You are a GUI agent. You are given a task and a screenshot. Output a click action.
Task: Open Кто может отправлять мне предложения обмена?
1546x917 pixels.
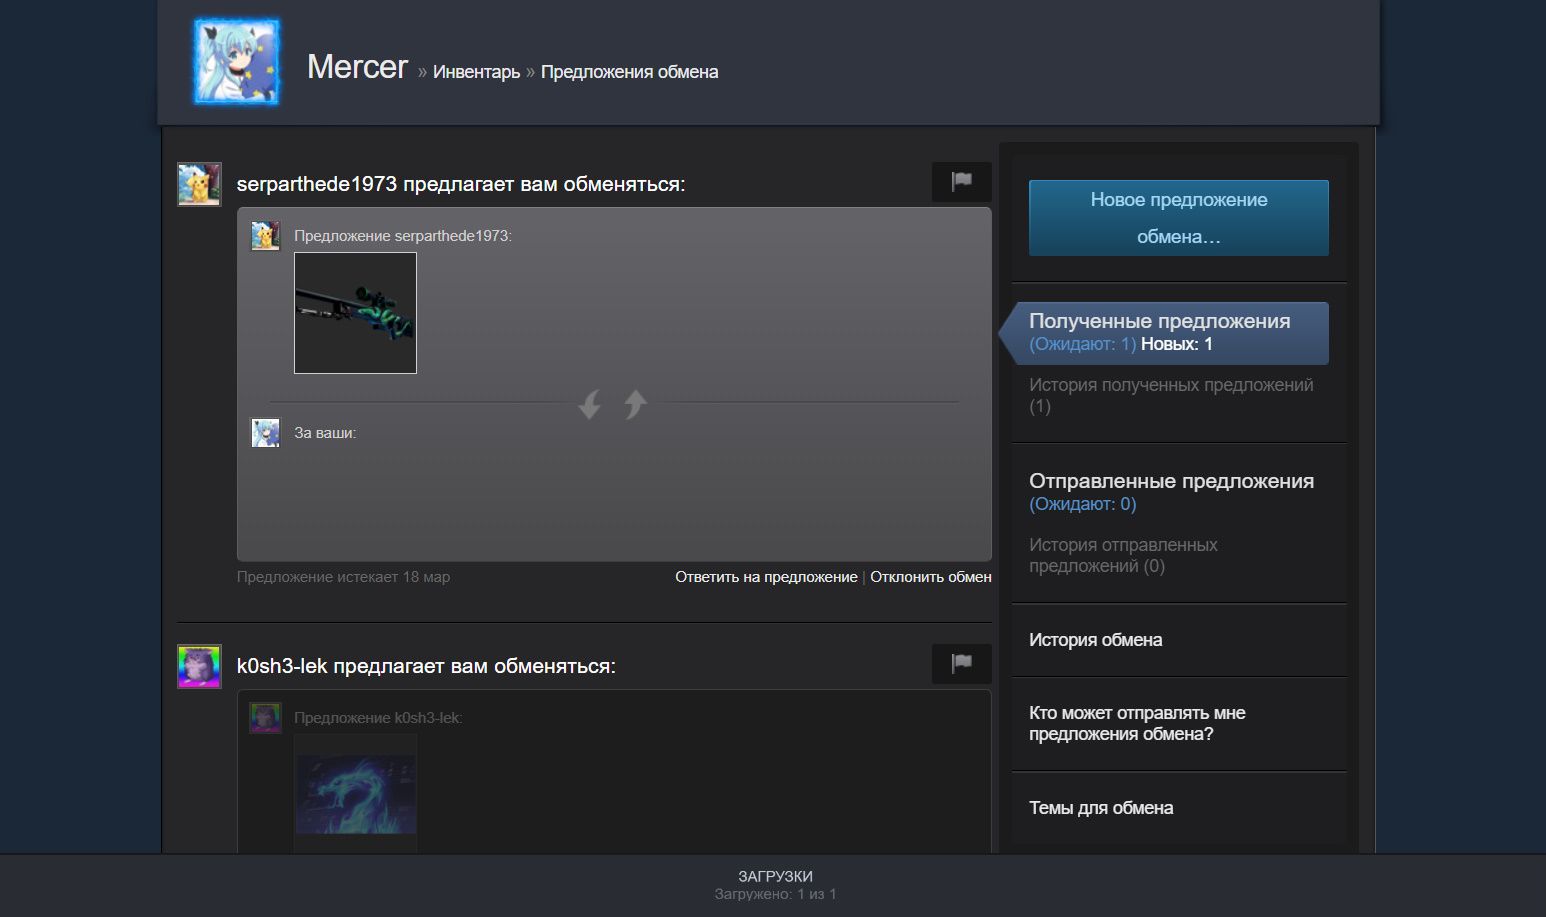tap(1137, 723)
